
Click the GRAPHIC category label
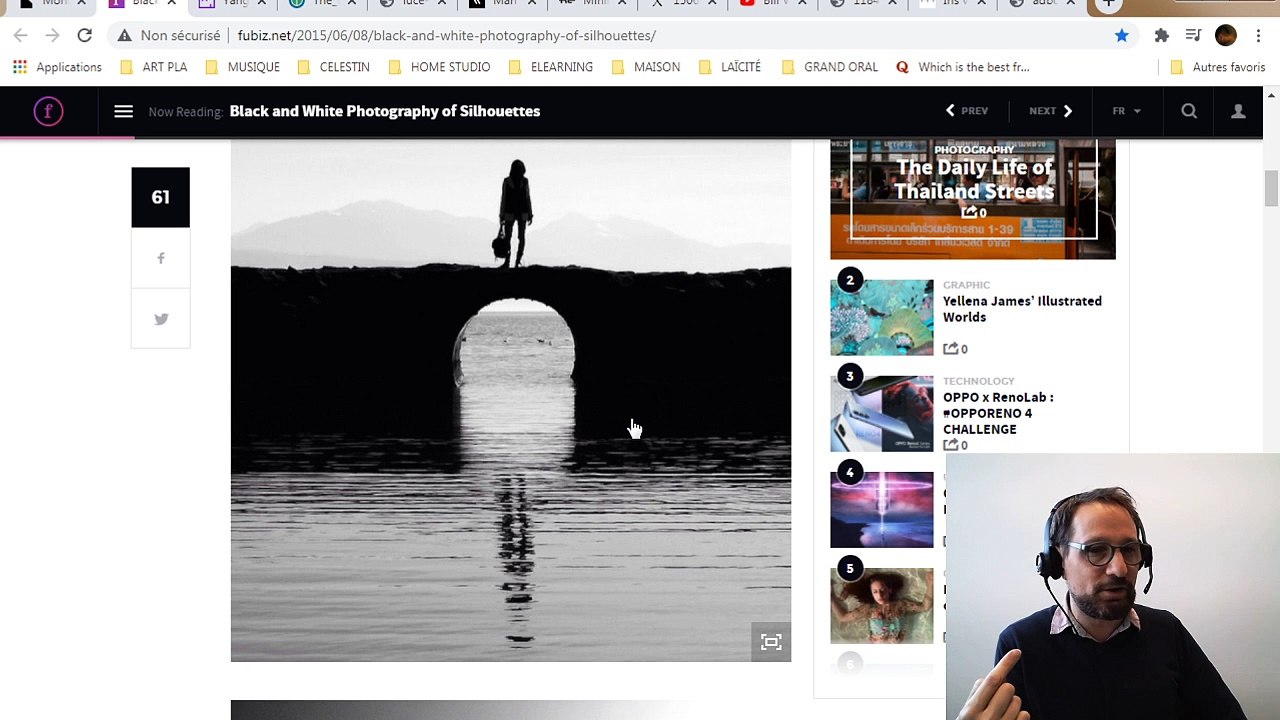click(966, 285)
